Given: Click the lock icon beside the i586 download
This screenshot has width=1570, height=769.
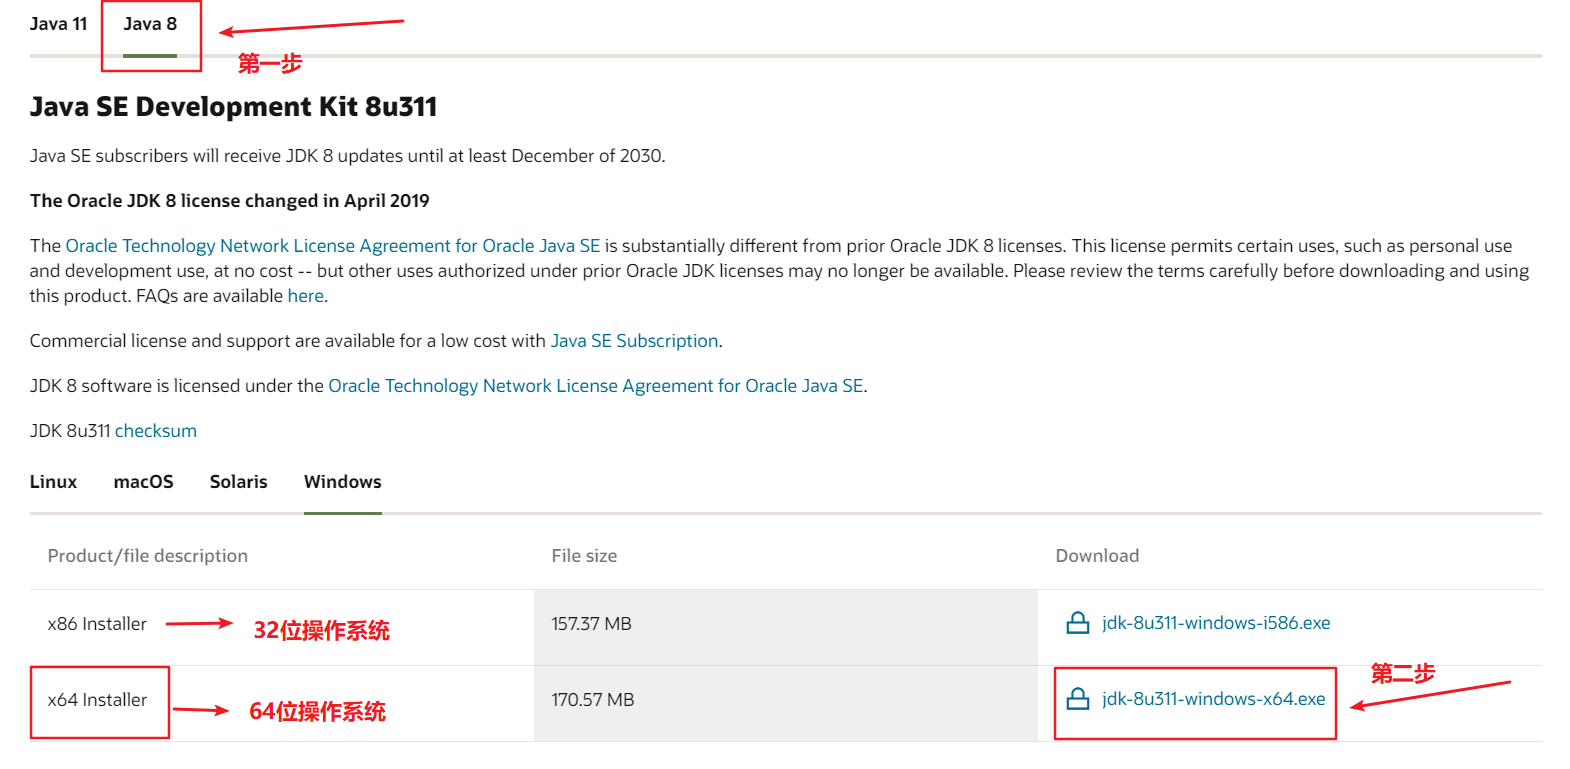Looking at the screenshot, I should pyautogui.click(x=1078, y=623).
